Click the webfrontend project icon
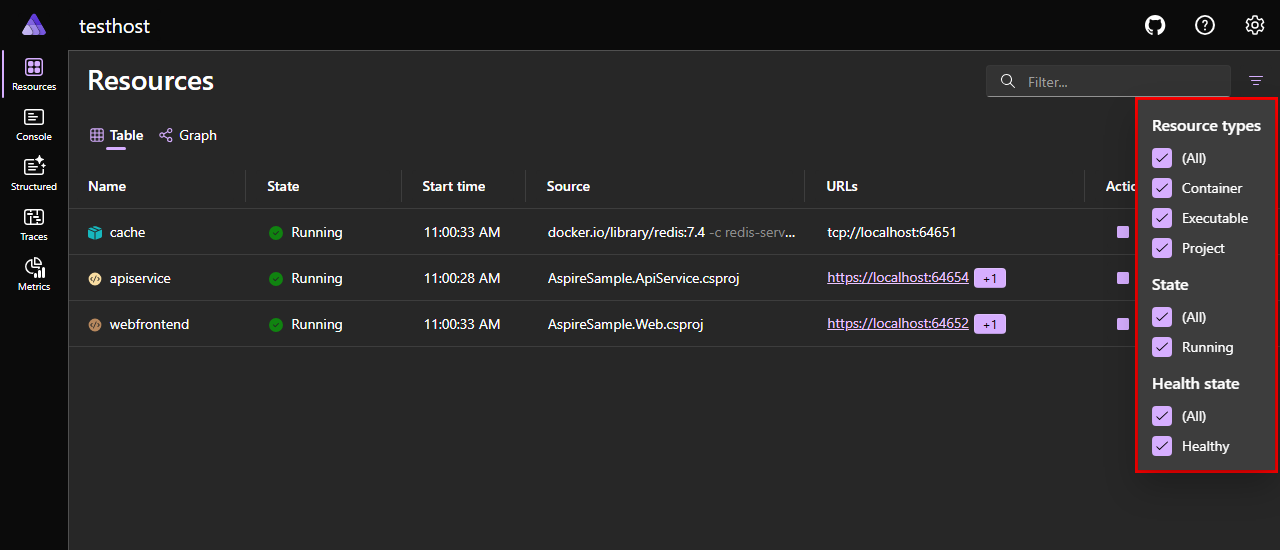The height and width of the screenshot is (550, 1280). pos(95,324)
